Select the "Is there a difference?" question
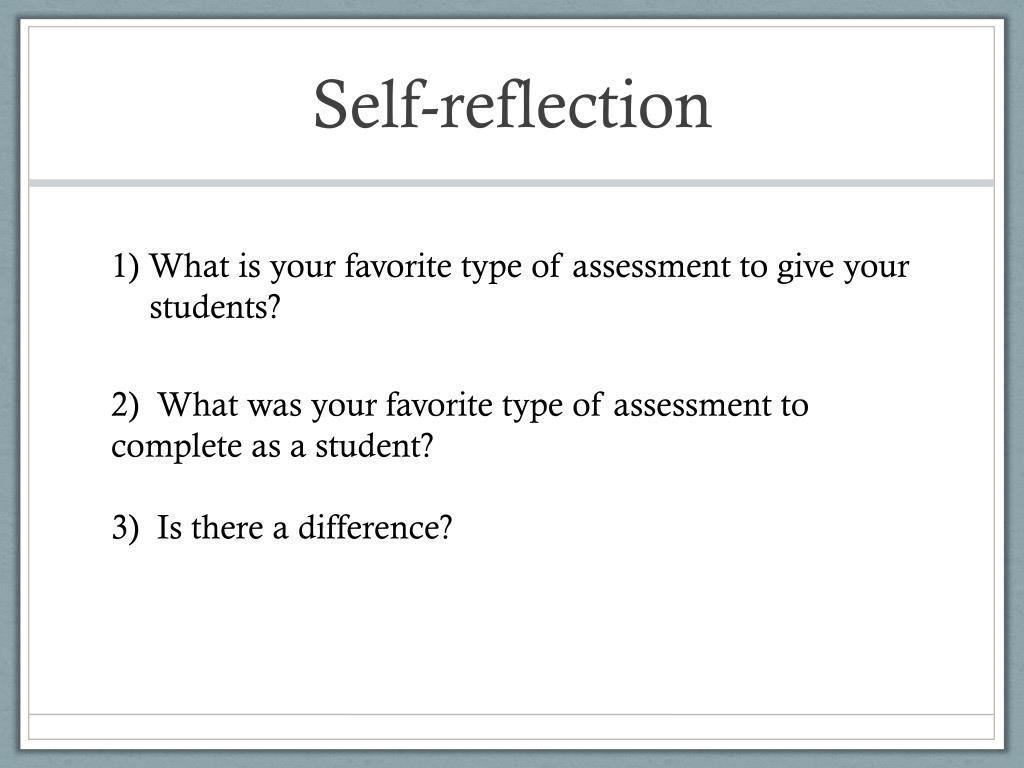Viewport: 1024px width, 768px height. [x=281, y=527]
